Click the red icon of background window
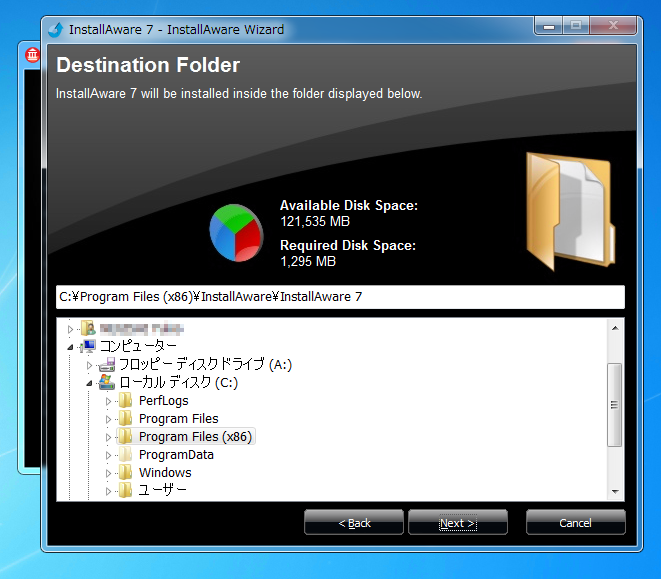The image size is (661, 579). coord(32,55)
